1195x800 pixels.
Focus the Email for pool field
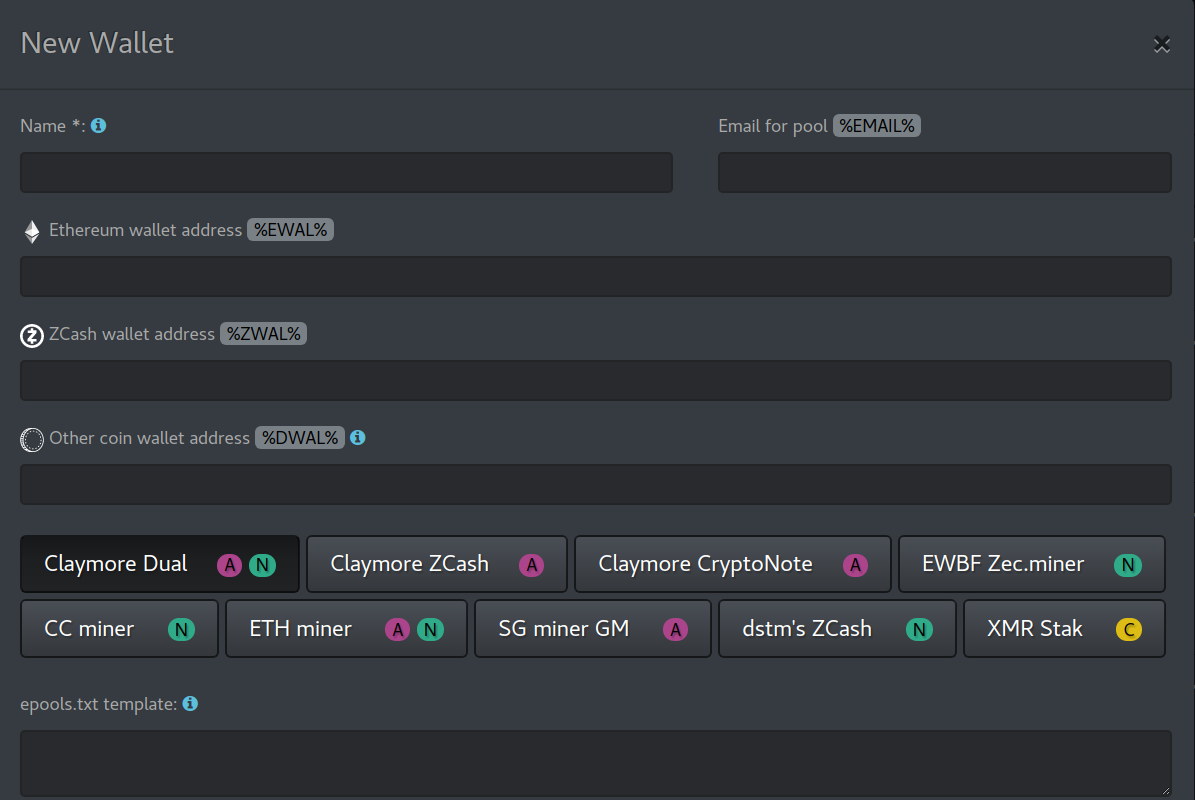point(944,172)
